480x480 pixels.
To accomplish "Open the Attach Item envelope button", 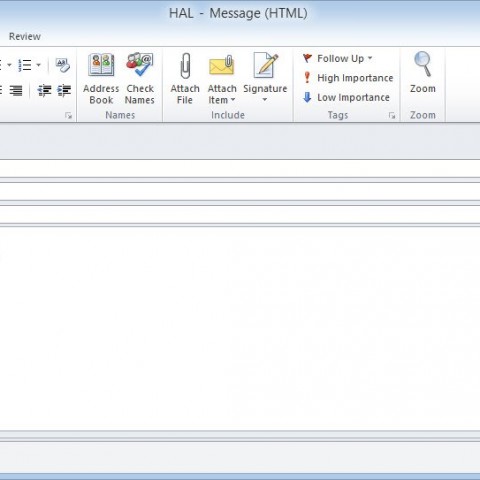I will coord(221,65).
